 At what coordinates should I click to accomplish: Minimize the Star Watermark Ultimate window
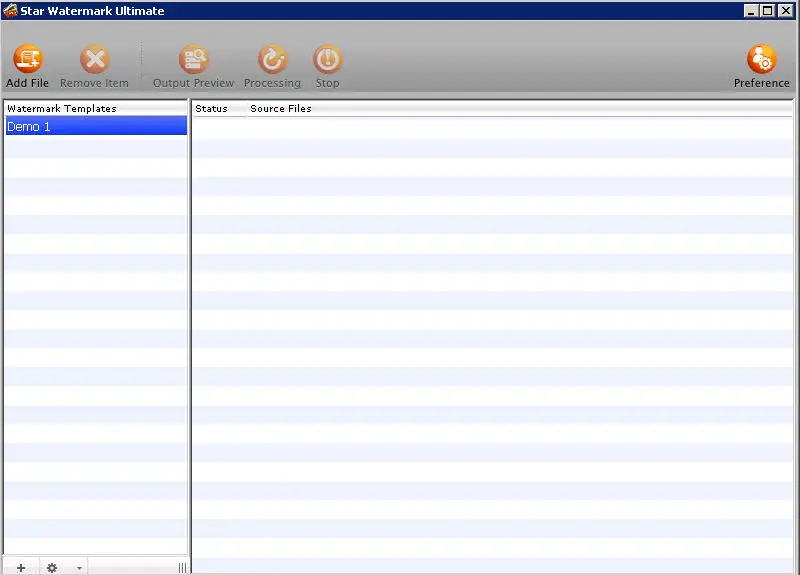tap(750, 11)
